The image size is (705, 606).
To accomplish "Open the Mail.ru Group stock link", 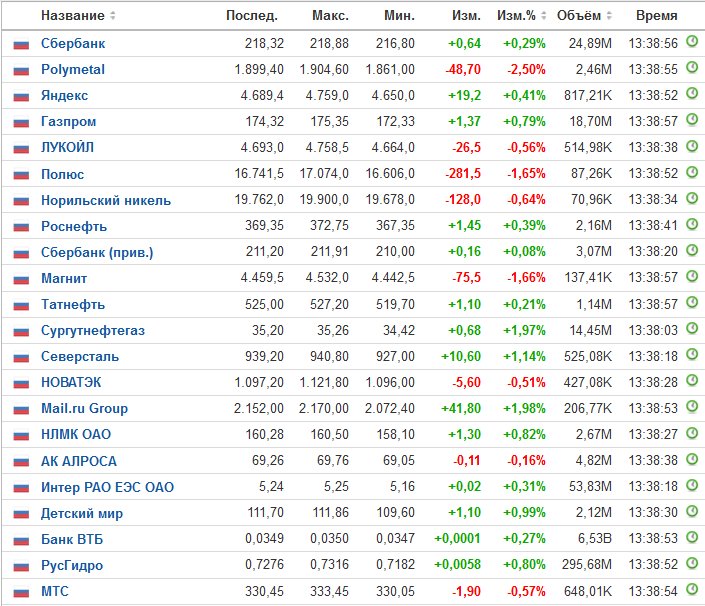I will [85, 409].
